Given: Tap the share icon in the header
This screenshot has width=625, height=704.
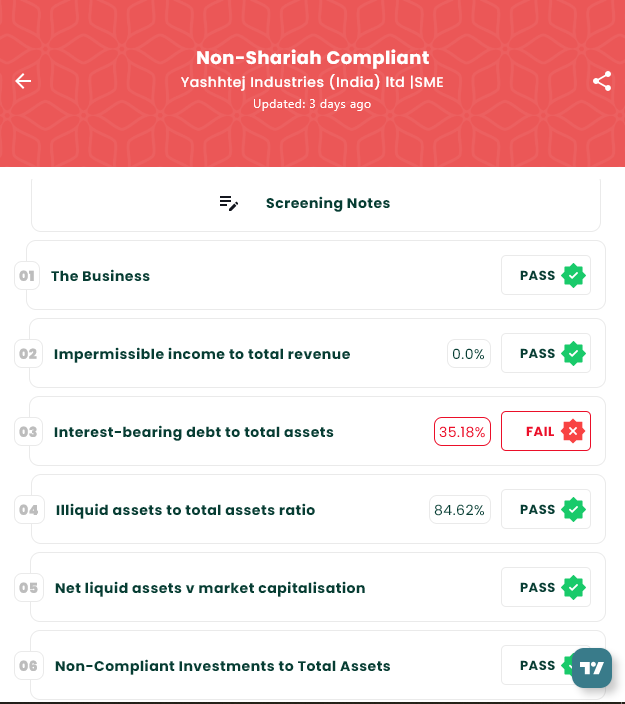Looking at the screenshot, I should coord(602,81).
